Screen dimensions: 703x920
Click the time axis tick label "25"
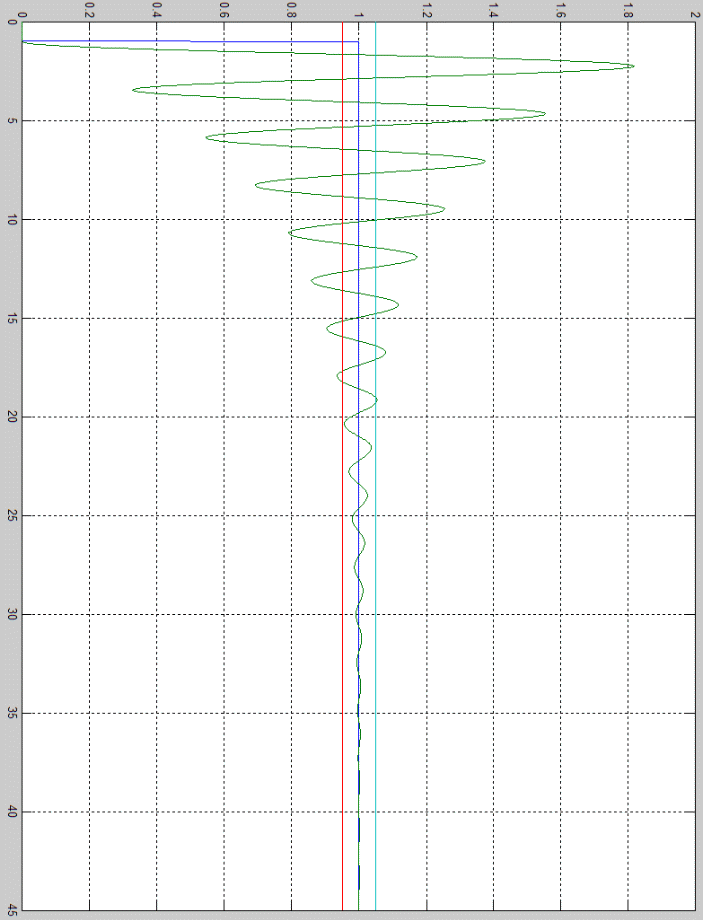click(x=12, y=516)
